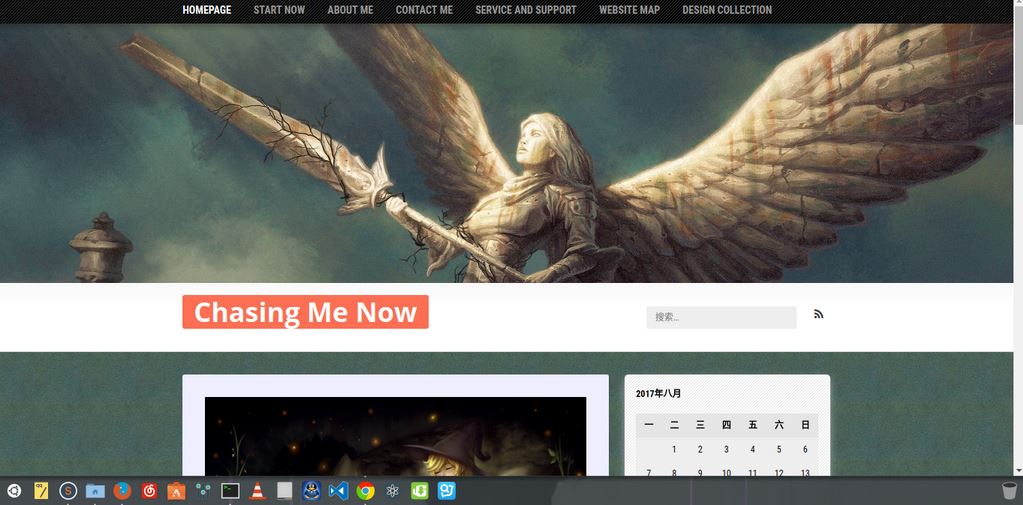Go to the HOMEPAGE menu item
Screen dimensions: 1023x505
[x=206, y=10]
